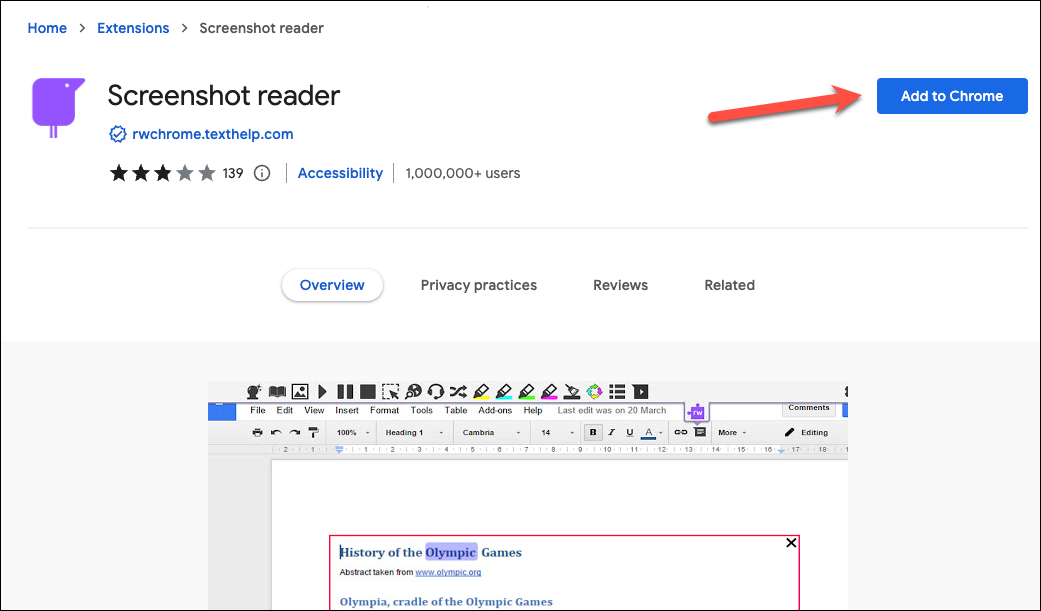Open the Tools menu in preview
The image size is (1041, 611).
pos(422,410)
